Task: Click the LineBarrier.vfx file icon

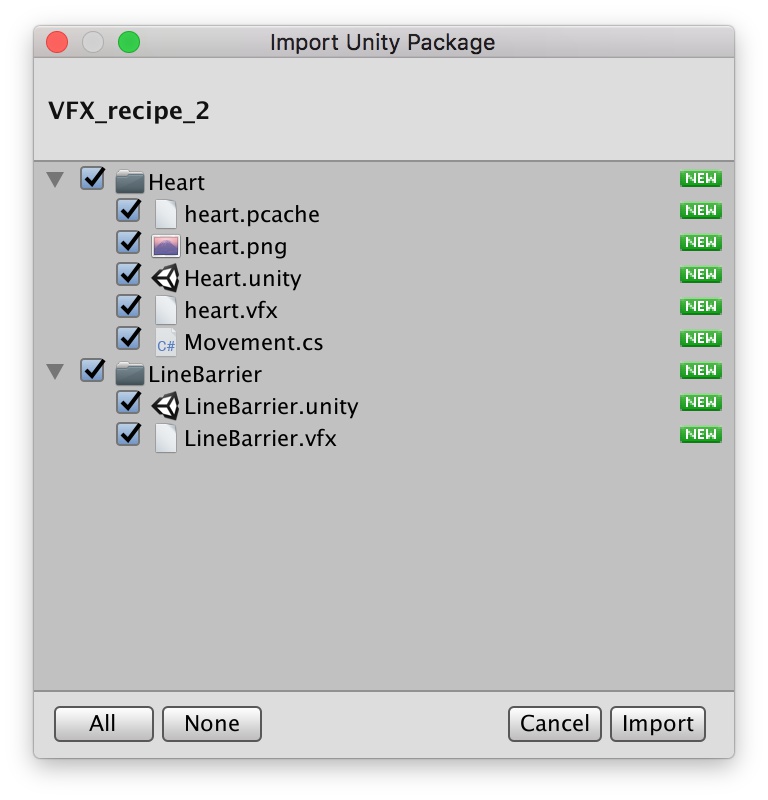Action: click(165, 438)
